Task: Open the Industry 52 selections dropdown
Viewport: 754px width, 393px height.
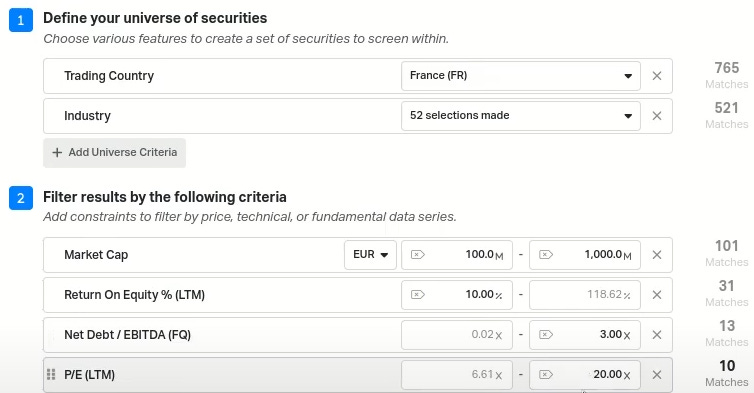Action: pyautogui.click(x=521, y=116)
